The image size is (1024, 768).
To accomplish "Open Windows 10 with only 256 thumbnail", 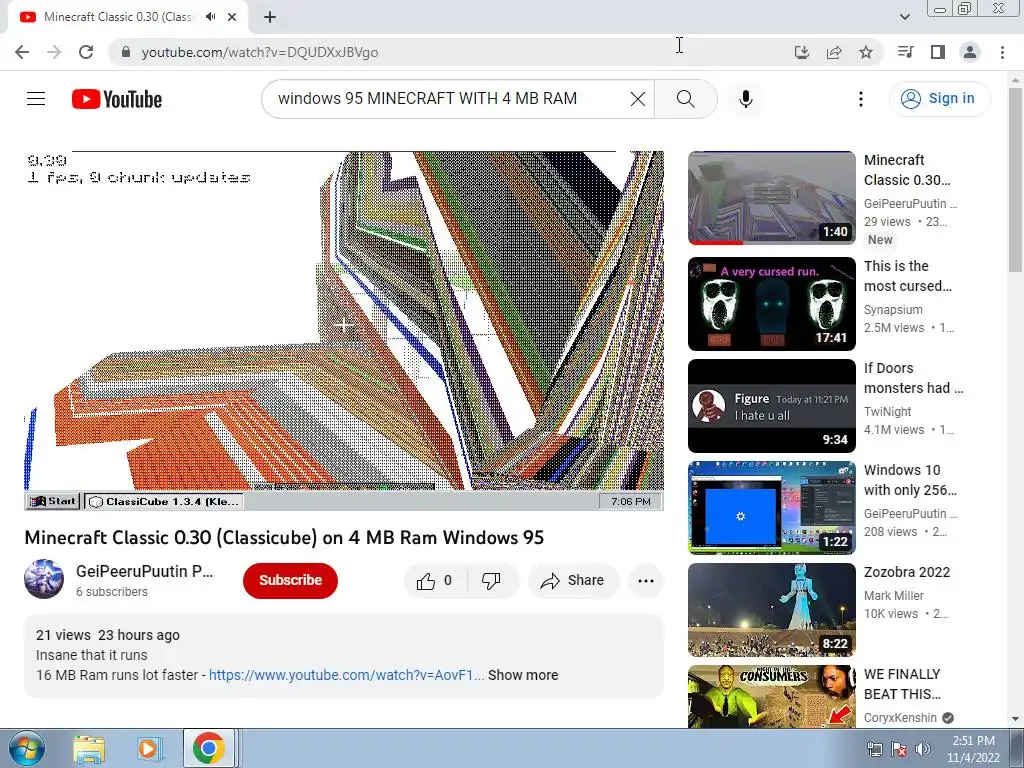I will pyautogui.click(x=772, y=507).
